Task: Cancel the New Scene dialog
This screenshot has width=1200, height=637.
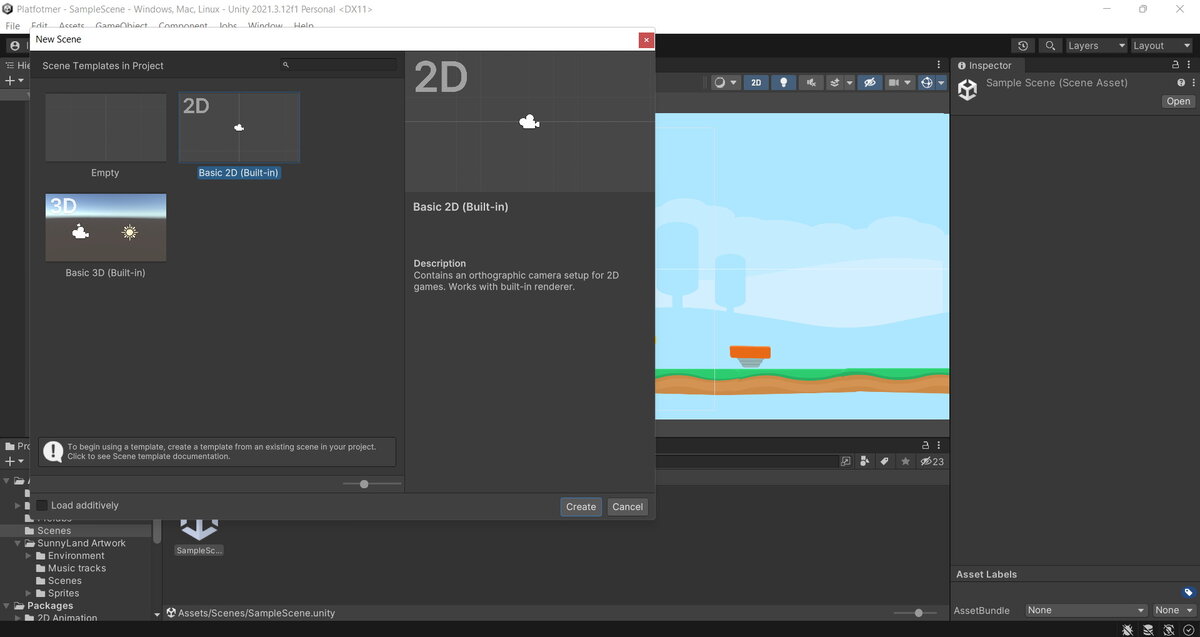Action: coord(628,507)
